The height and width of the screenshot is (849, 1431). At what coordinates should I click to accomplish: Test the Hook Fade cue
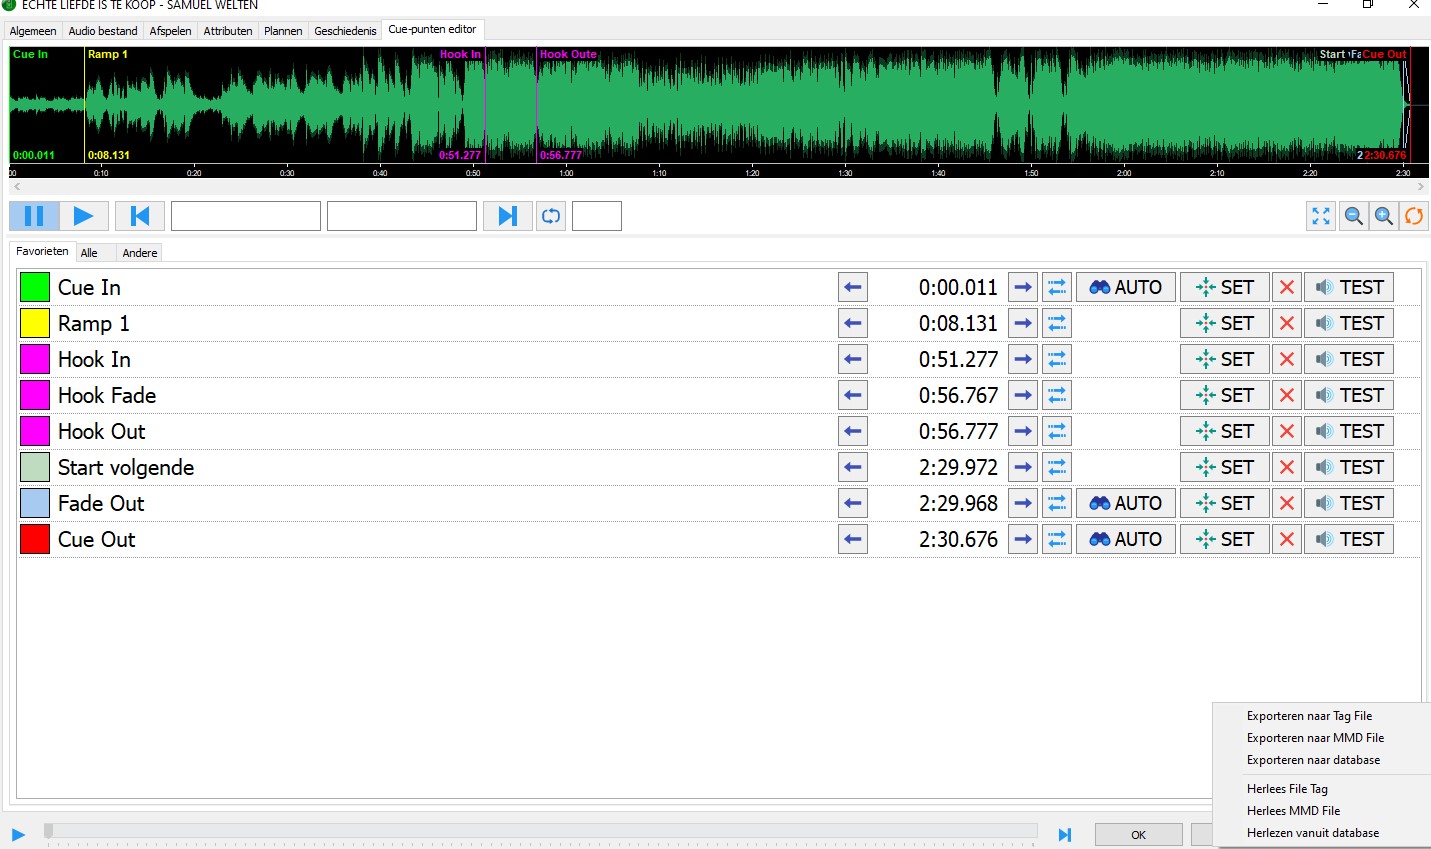tap(1349, 396)
